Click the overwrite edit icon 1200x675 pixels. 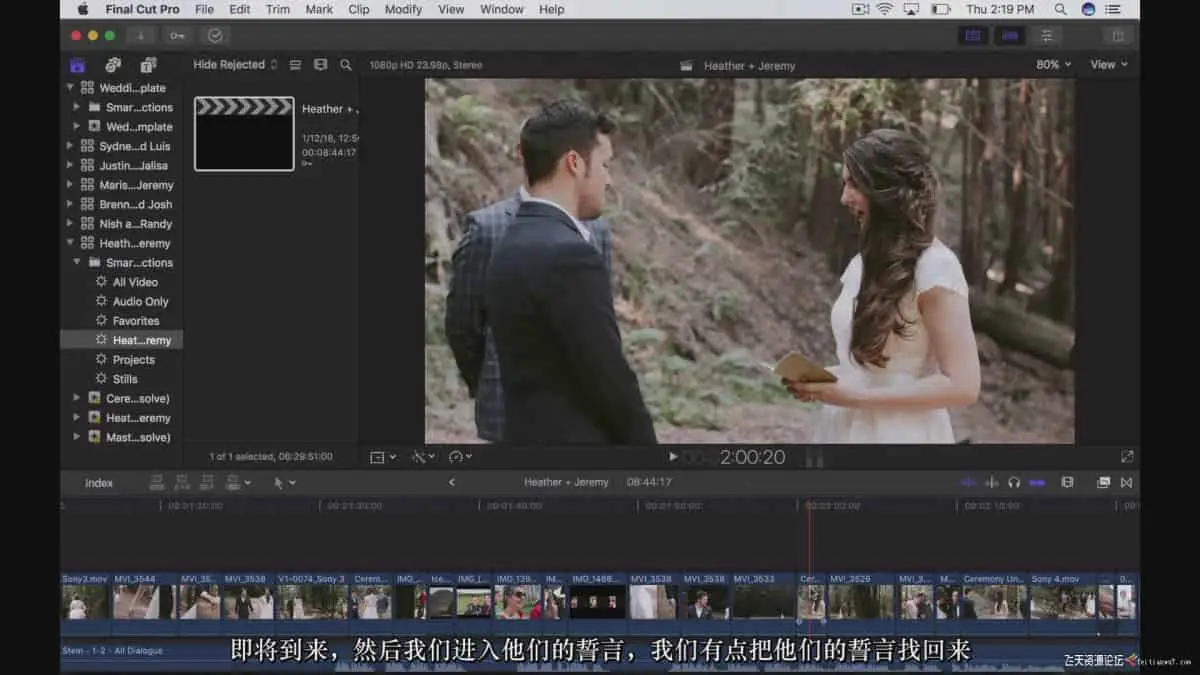pos(234,483)
